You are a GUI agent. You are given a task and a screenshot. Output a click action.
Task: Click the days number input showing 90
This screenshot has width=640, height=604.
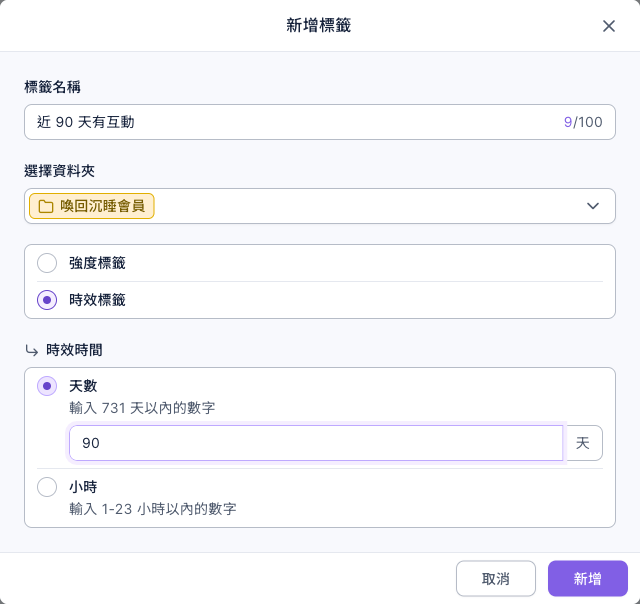coord(316,443)
